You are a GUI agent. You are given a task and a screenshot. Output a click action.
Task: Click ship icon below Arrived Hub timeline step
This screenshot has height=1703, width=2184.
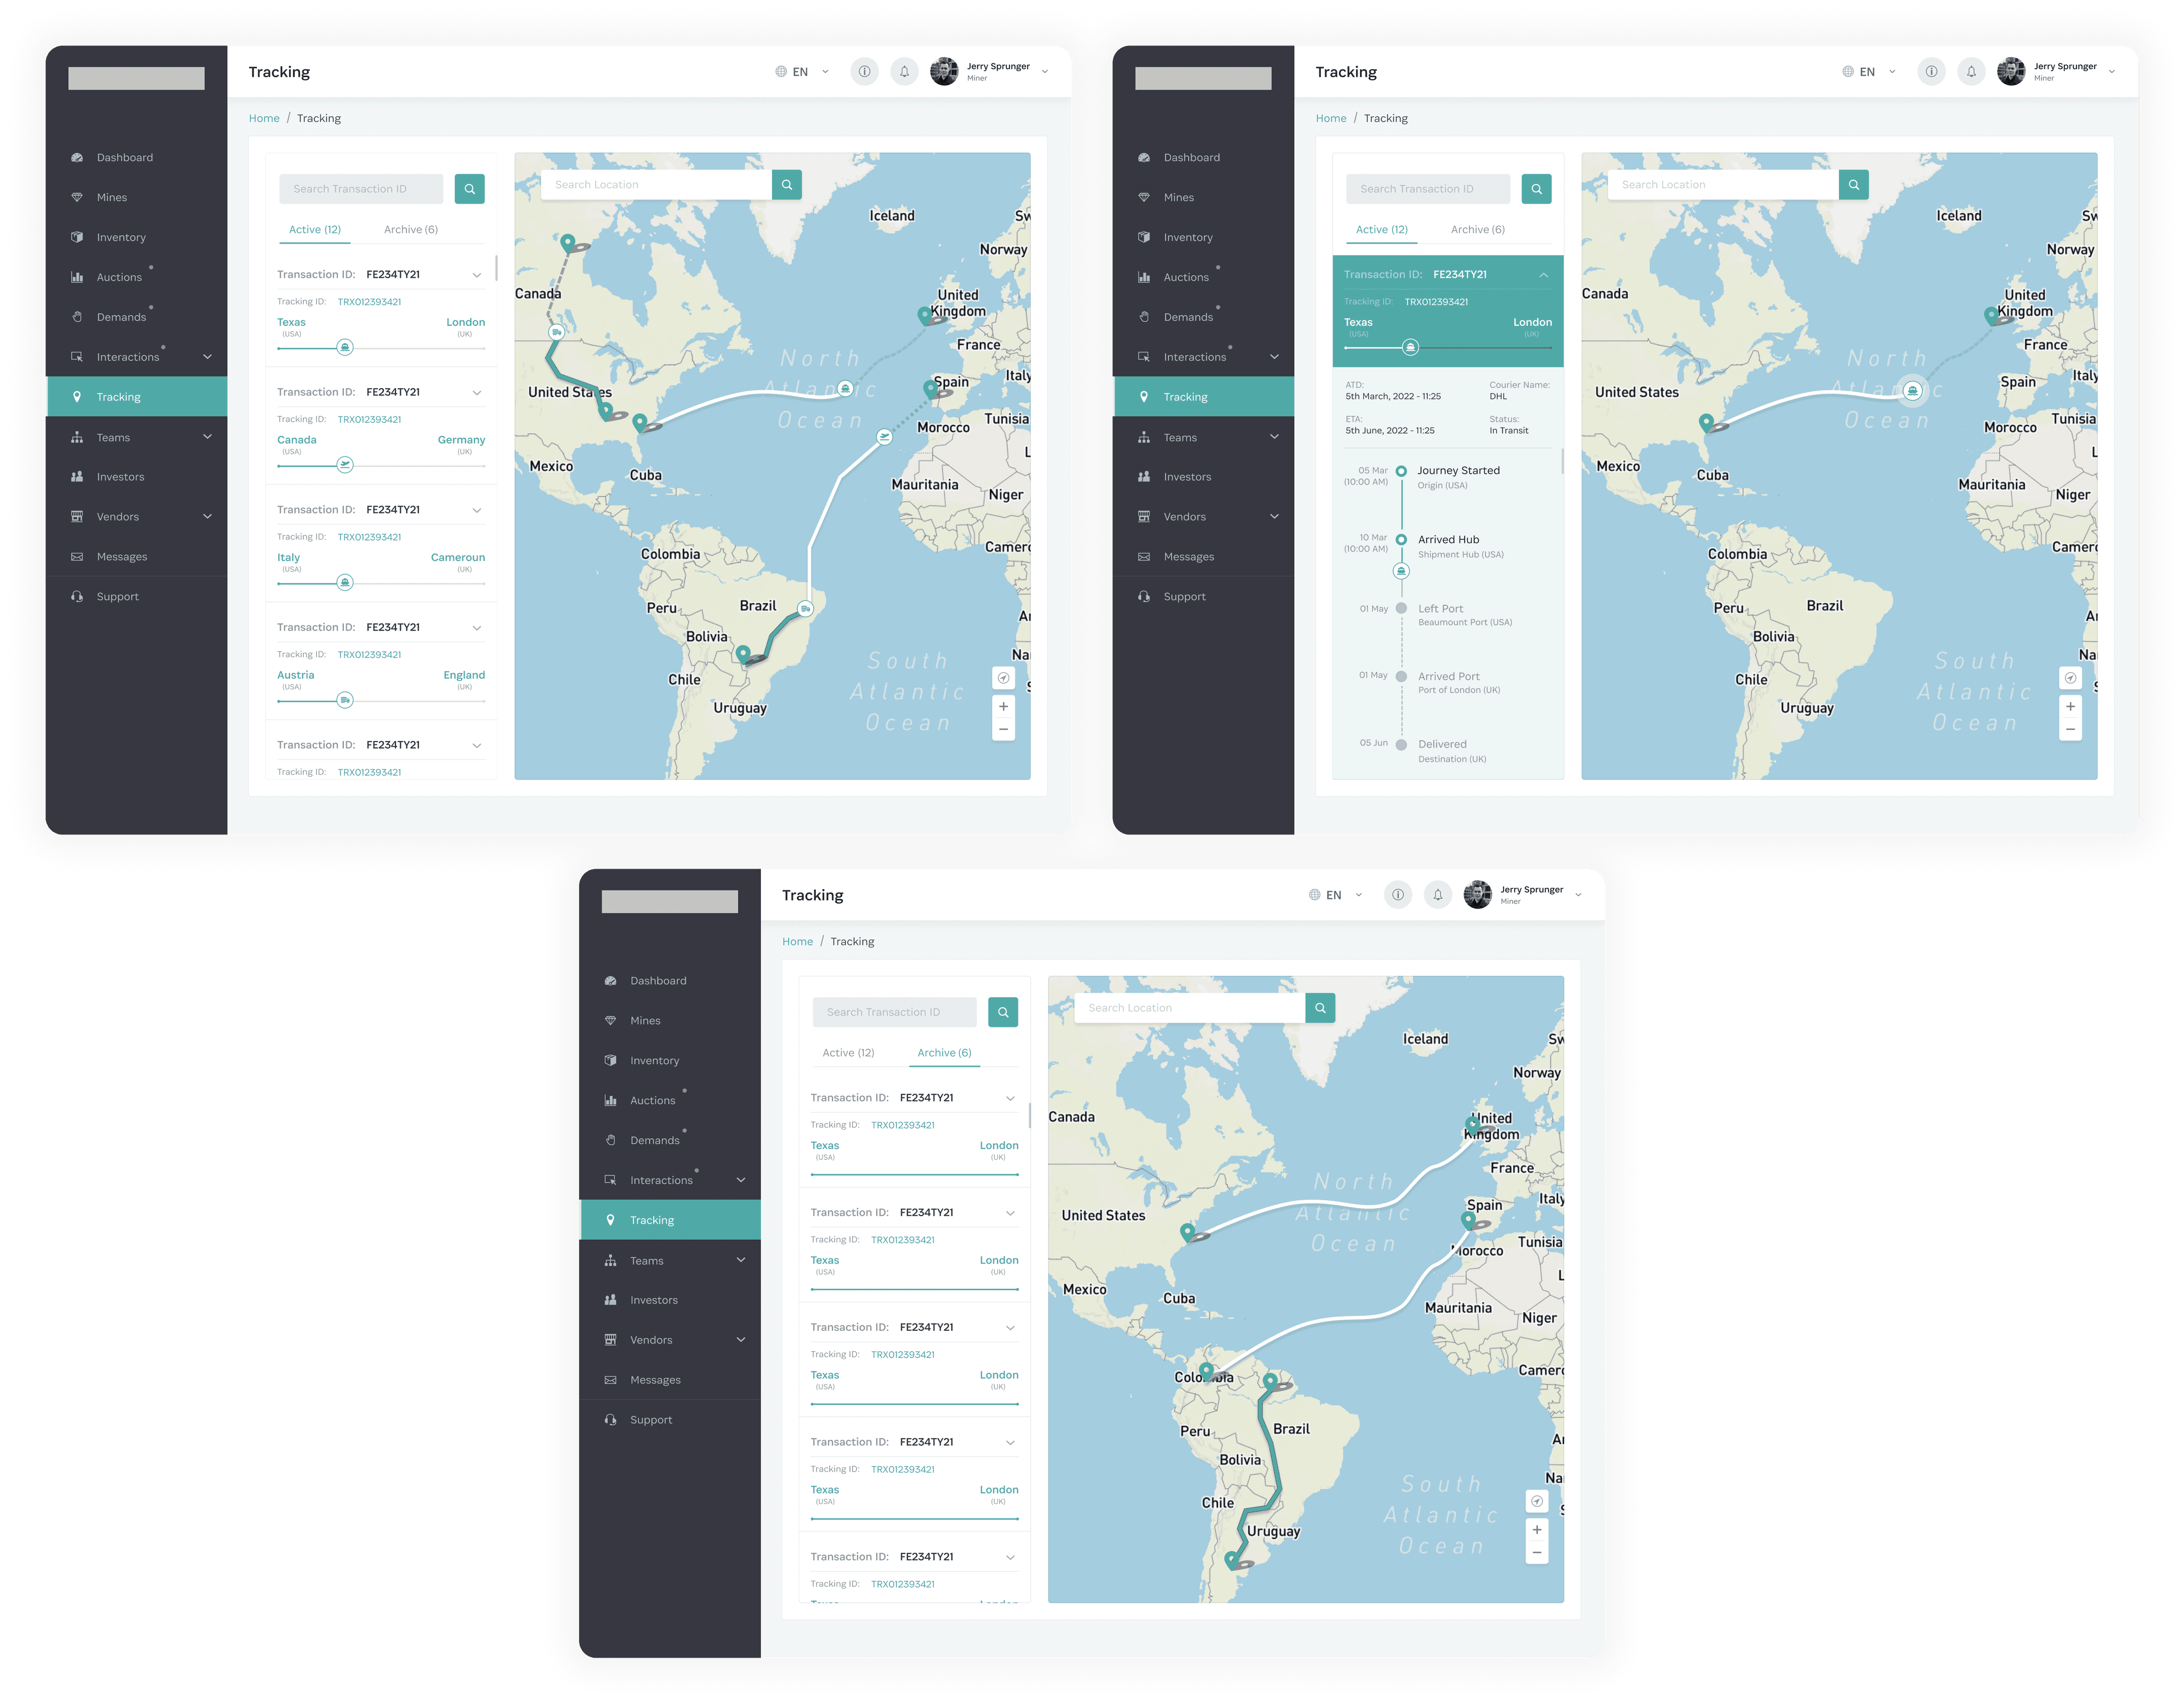click(x=1401, y=571)
